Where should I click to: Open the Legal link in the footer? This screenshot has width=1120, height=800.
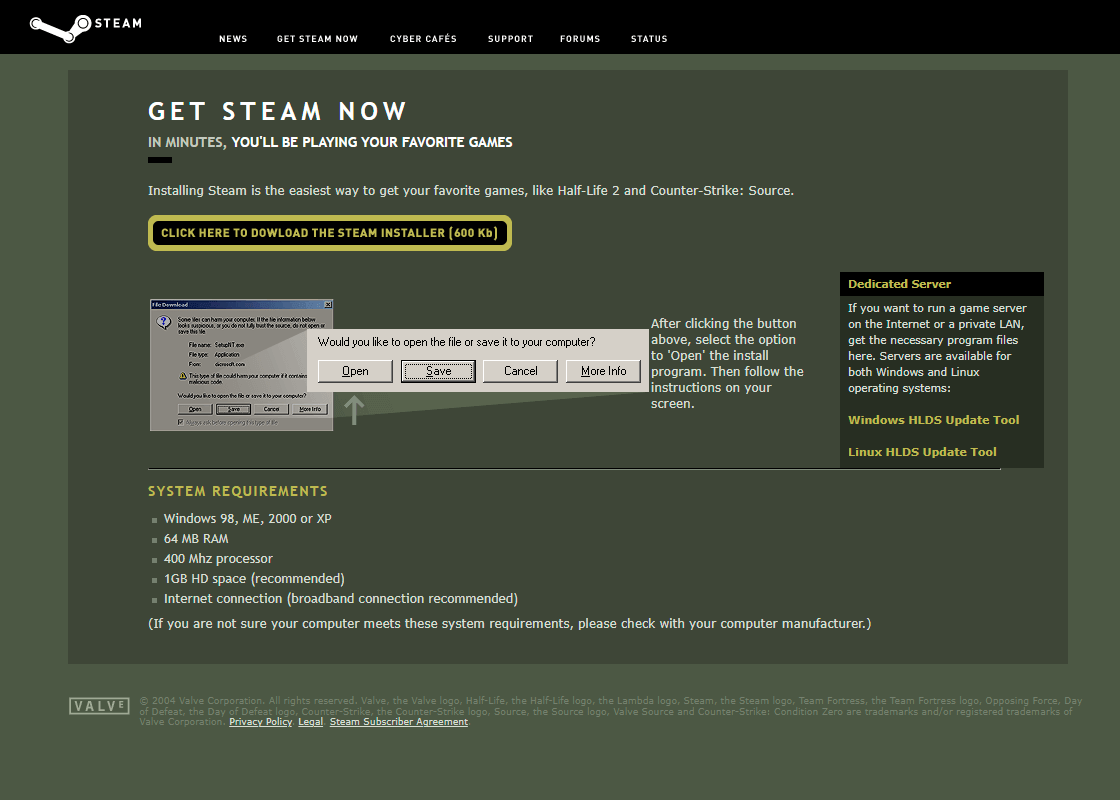pyautogui.click(x=311, y=721)
